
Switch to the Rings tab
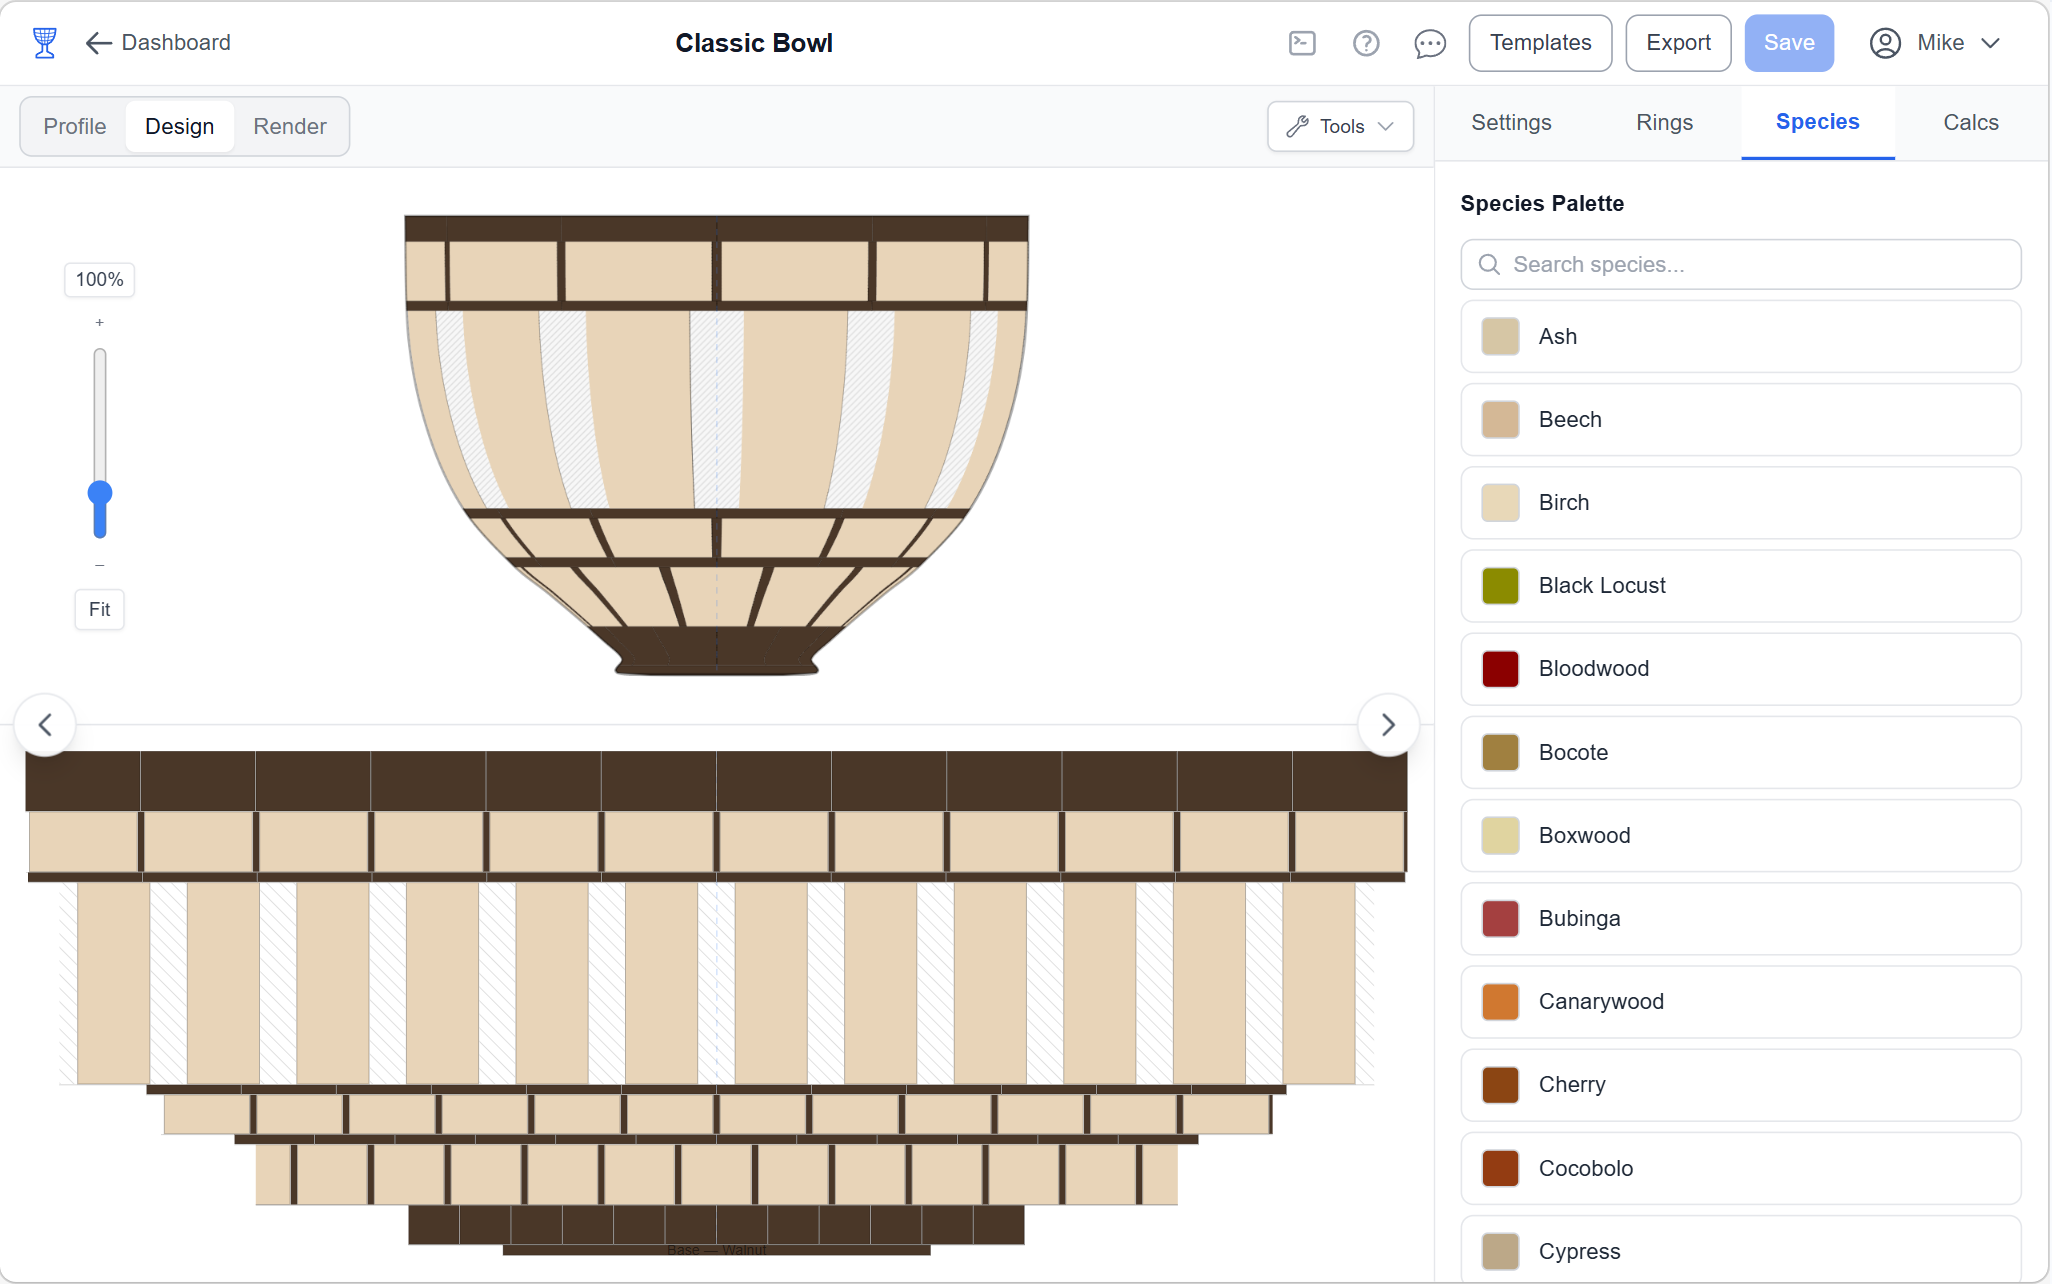pos(1663,122)
